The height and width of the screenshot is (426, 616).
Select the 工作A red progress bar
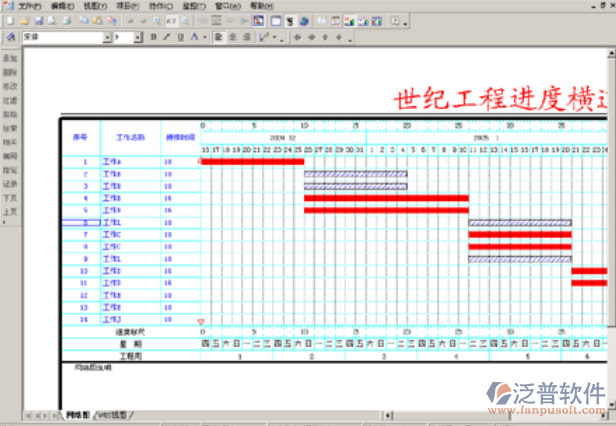(x=252, y=161)
